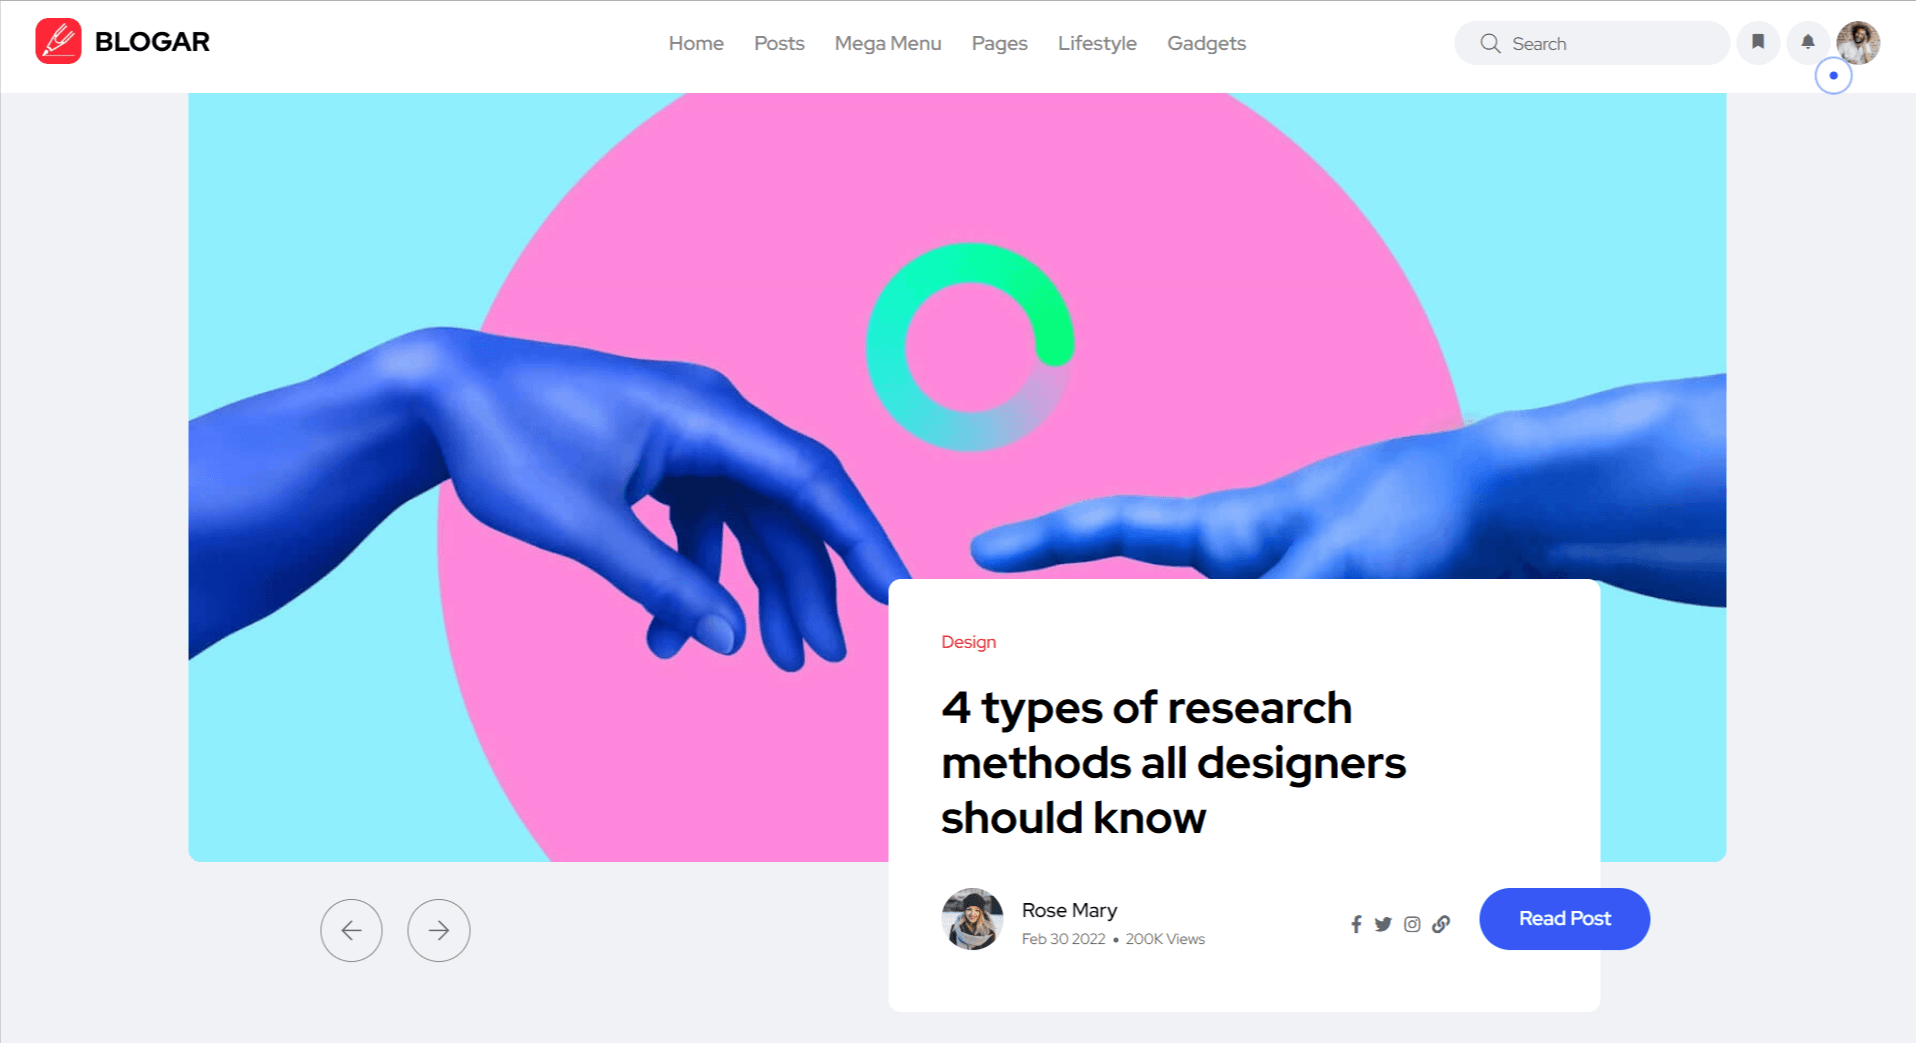Click the Read Post button
Image resolution: width=1916 pixels, height=1043 pixels.
point(1564,918)
